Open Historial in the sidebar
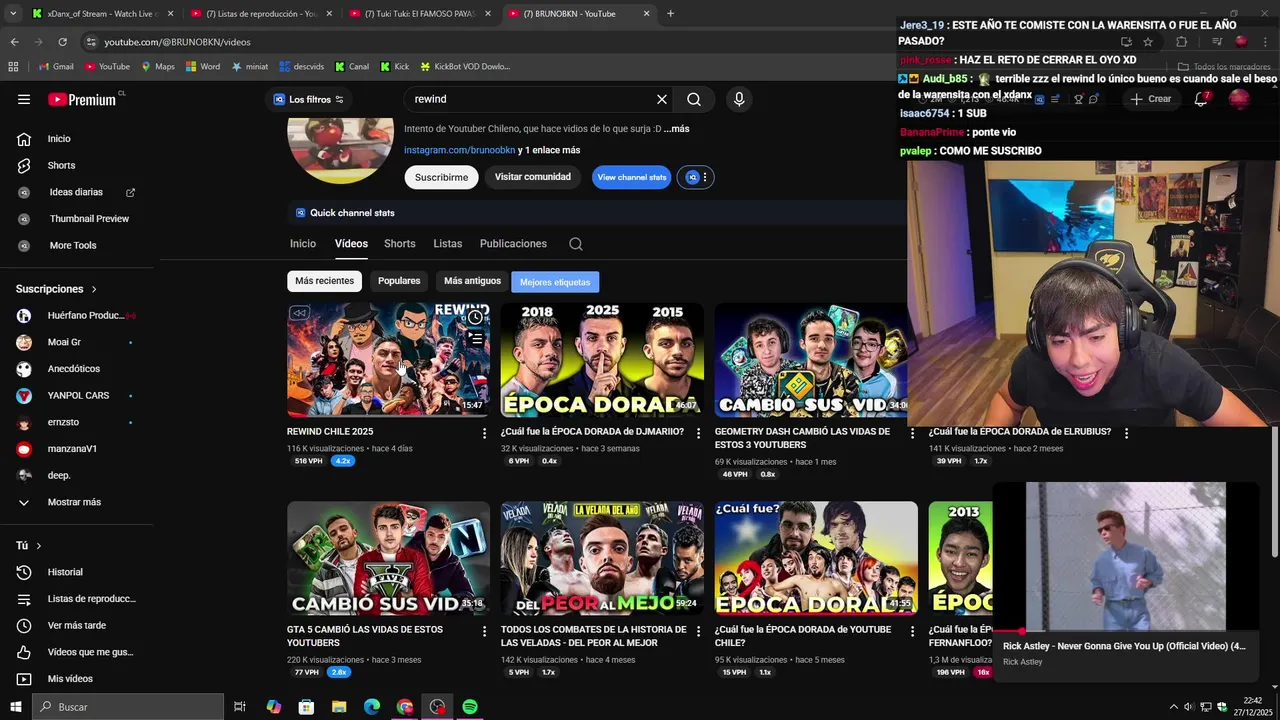Screen dimensions: 1280x720 (x=65, y=572)
